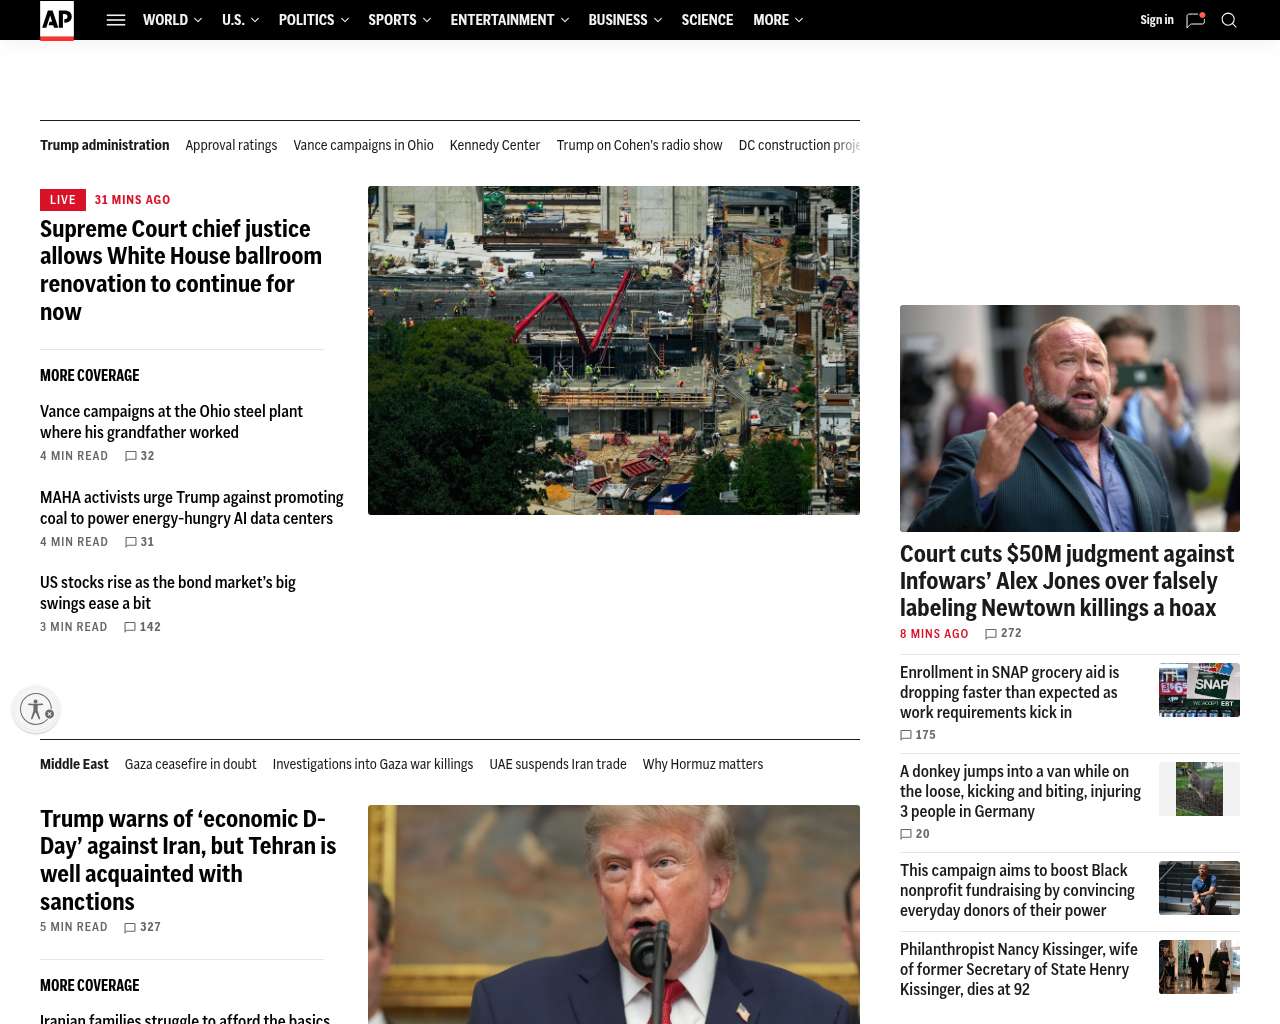Open the search magnifier icon
The image size is (1280, 1024).
click(x=1229, y=20)
